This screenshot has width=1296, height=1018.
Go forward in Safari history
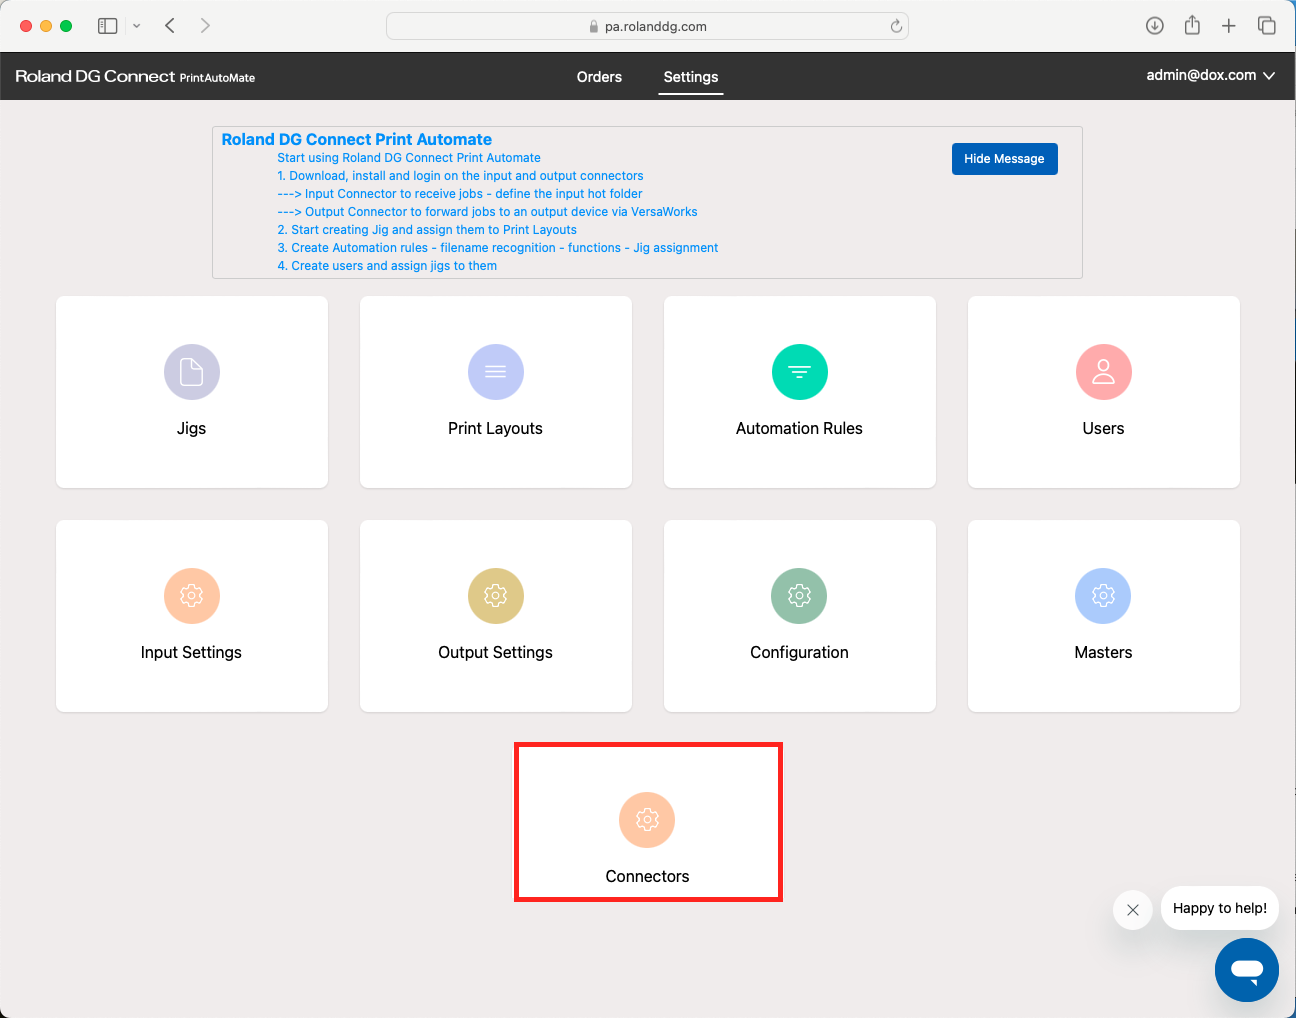pyautogui.click(x=205, y=26)
